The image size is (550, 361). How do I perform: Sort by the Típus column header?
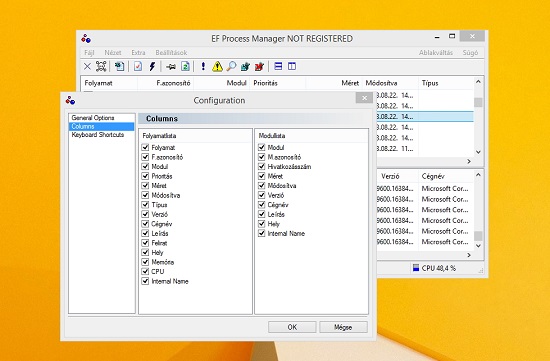point(446,83)
